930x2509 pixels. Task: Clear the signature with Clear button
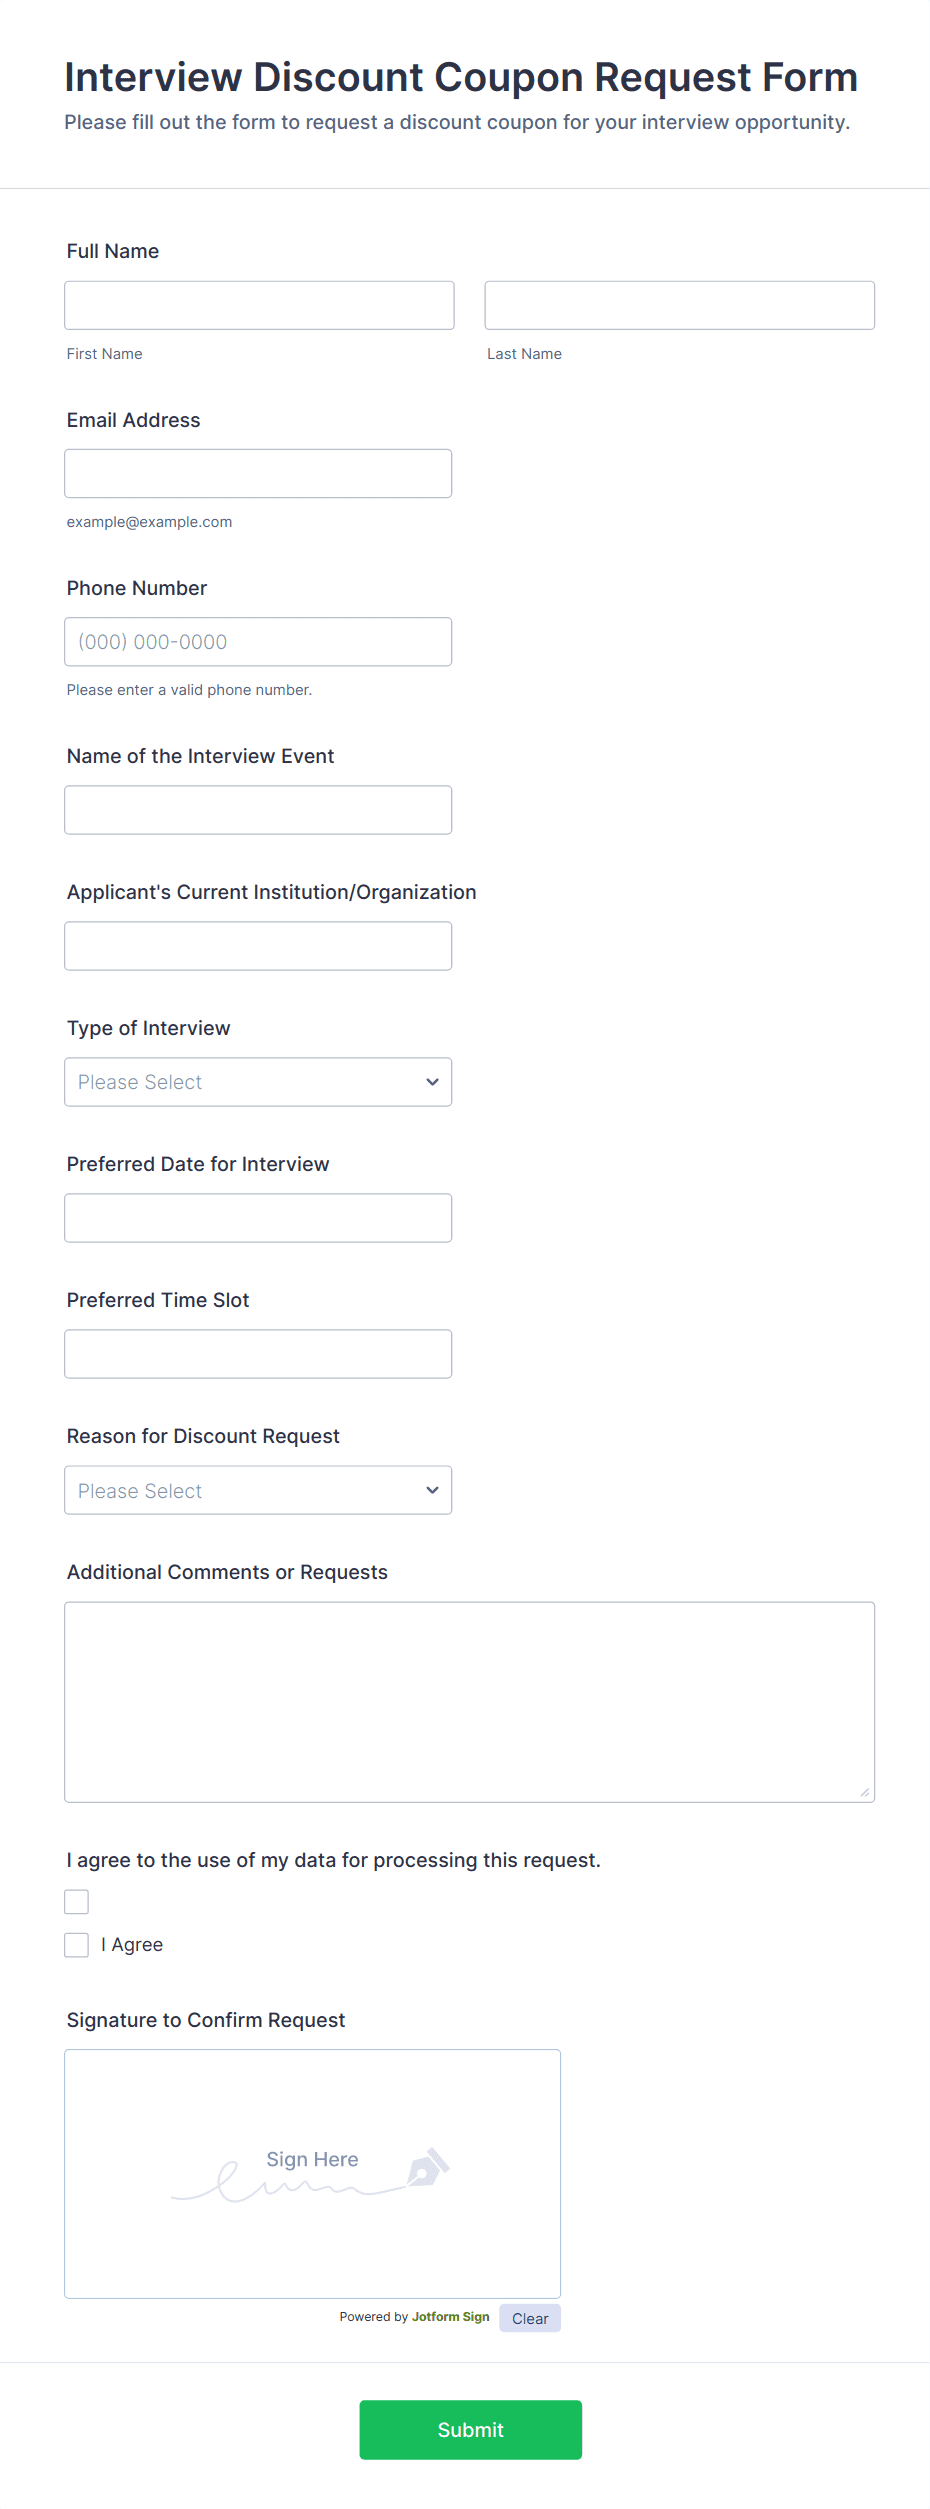(x=530, y=2318)
